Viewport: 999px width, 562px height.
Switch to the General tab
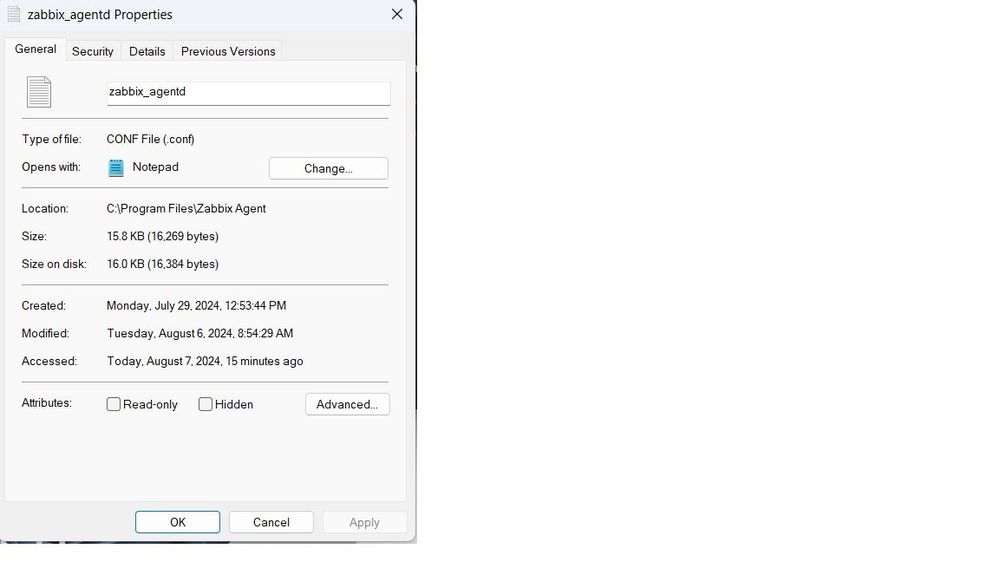[36, 49]
